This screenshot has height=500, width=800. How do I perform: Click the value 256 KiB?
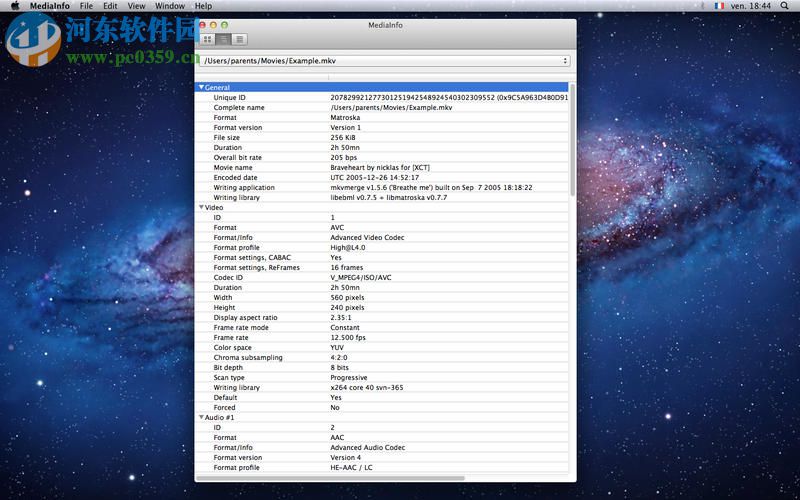tap(343, 137)
